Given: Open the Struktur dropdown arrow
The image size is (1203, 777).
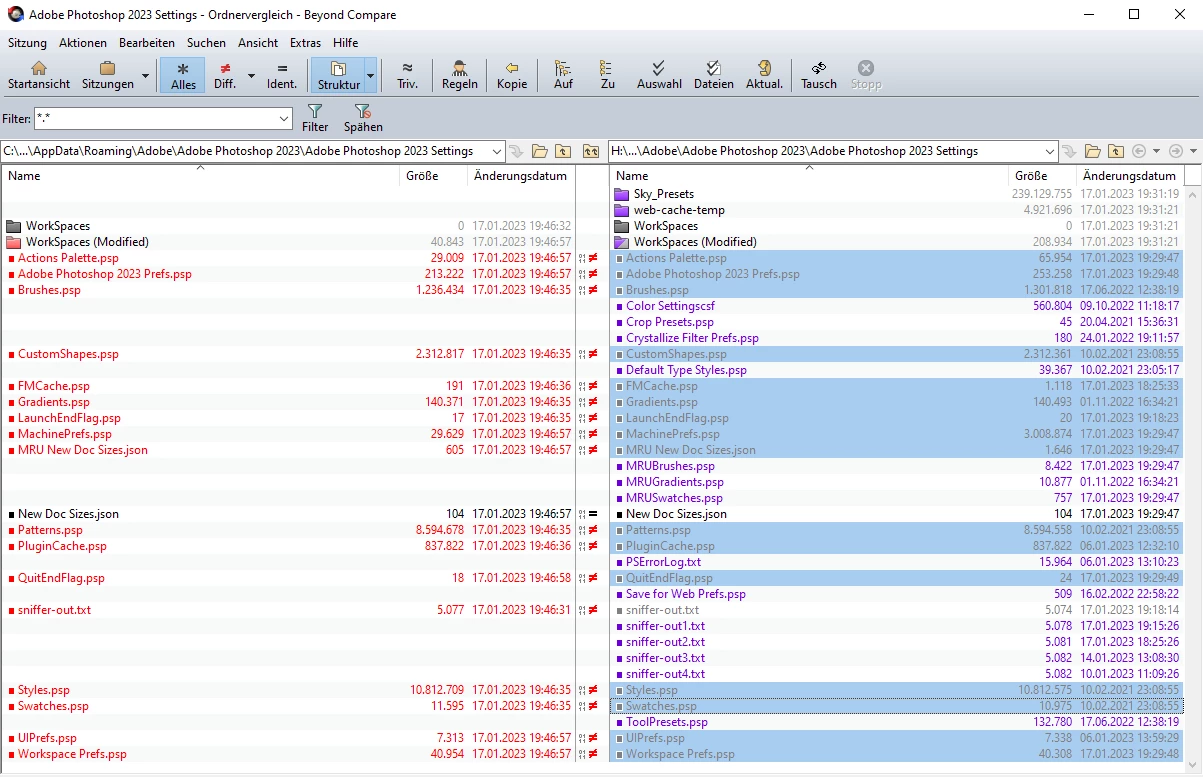Looking at the screenshot, I should pos(370,75).
